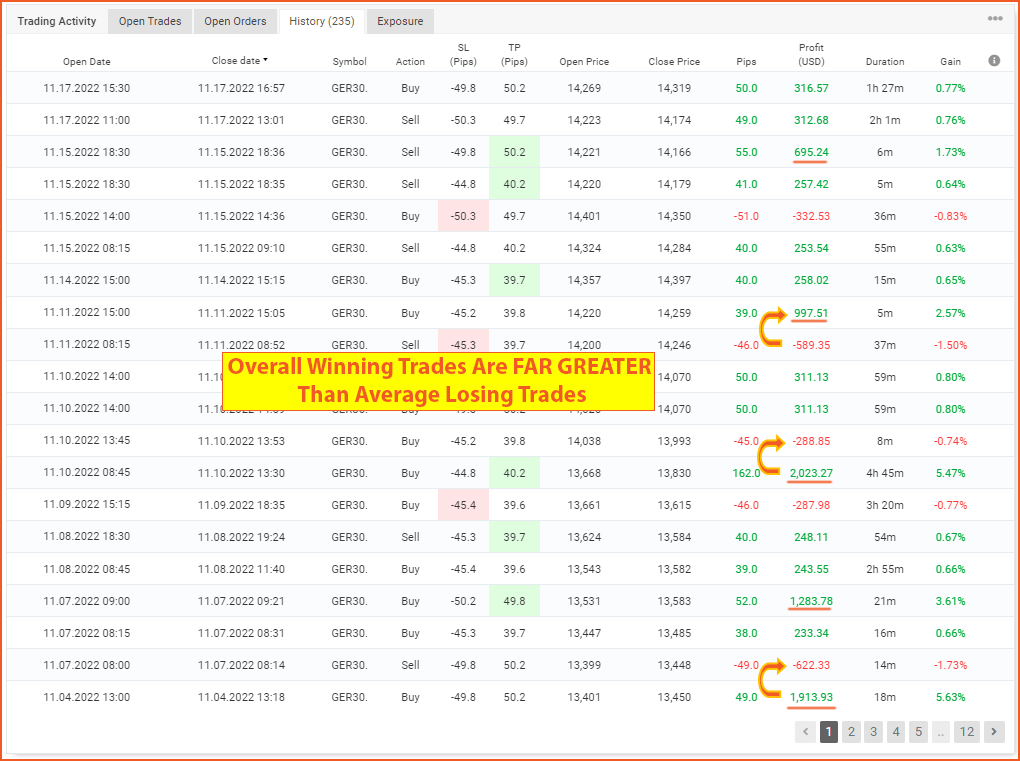The image size is (1020, 761).
Task: Jump to page 12 of history
Action: point(966,732)
